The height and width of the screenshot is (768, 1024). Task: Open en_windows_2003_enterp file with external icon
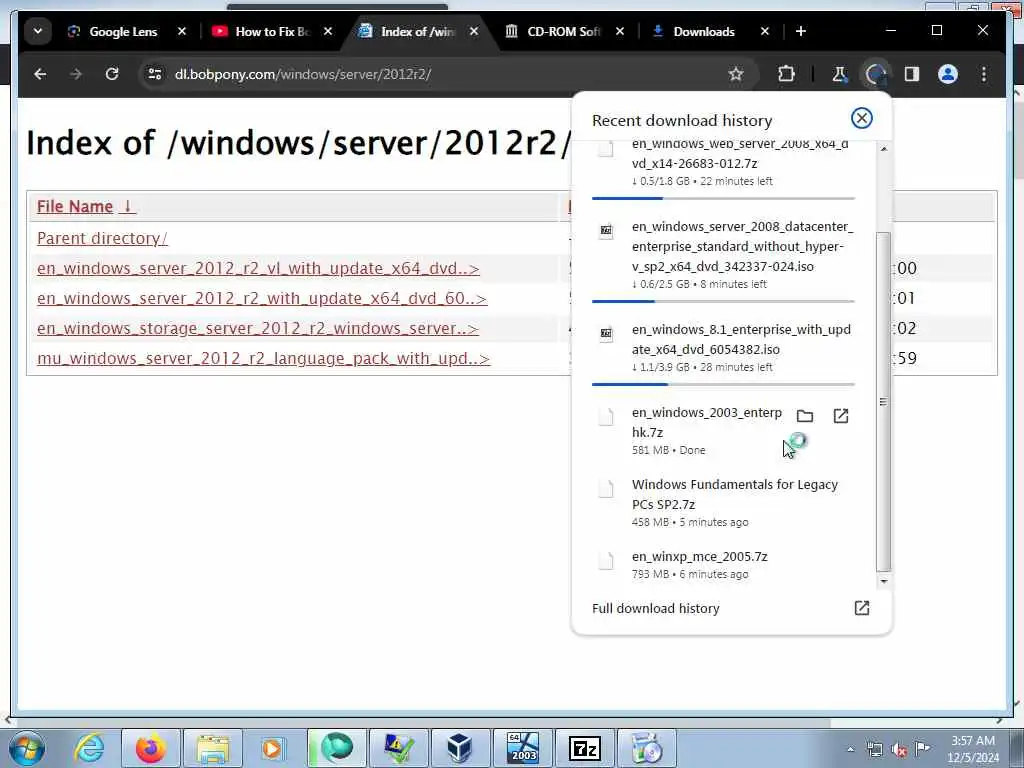pos(840,416)
